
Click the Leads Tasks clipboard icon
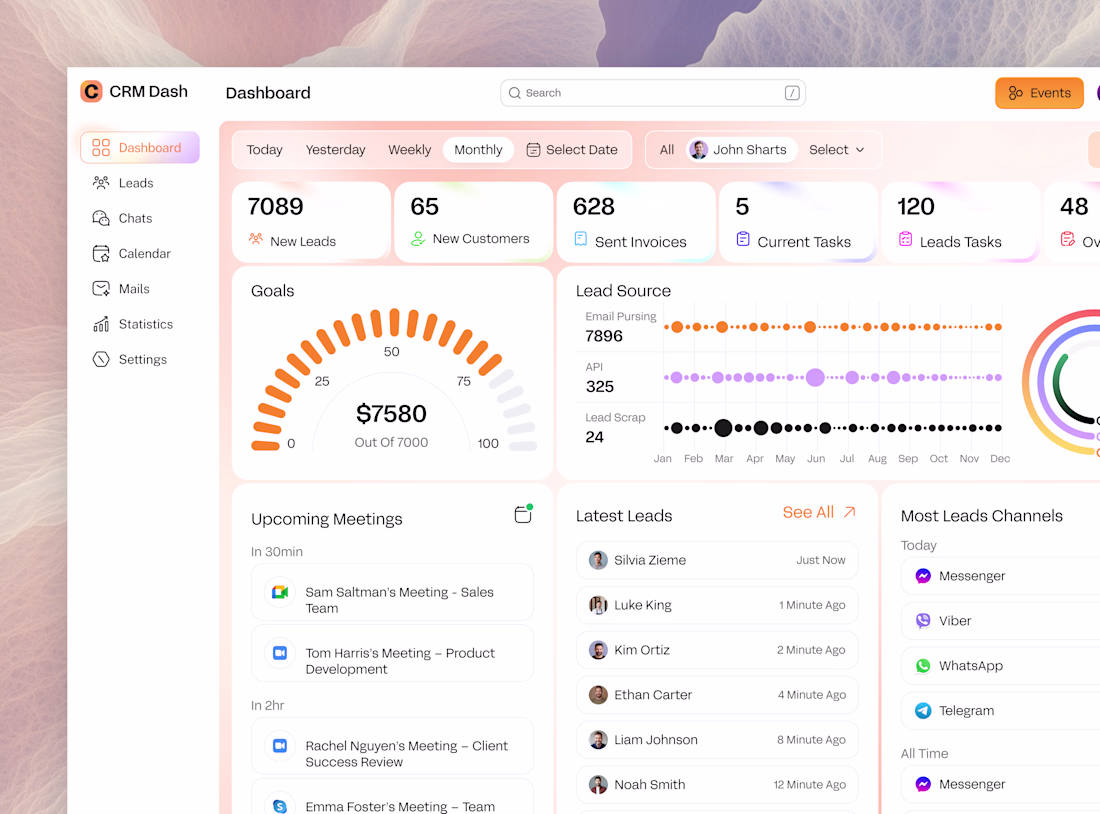pyautogui.click(x=906, y=239)
